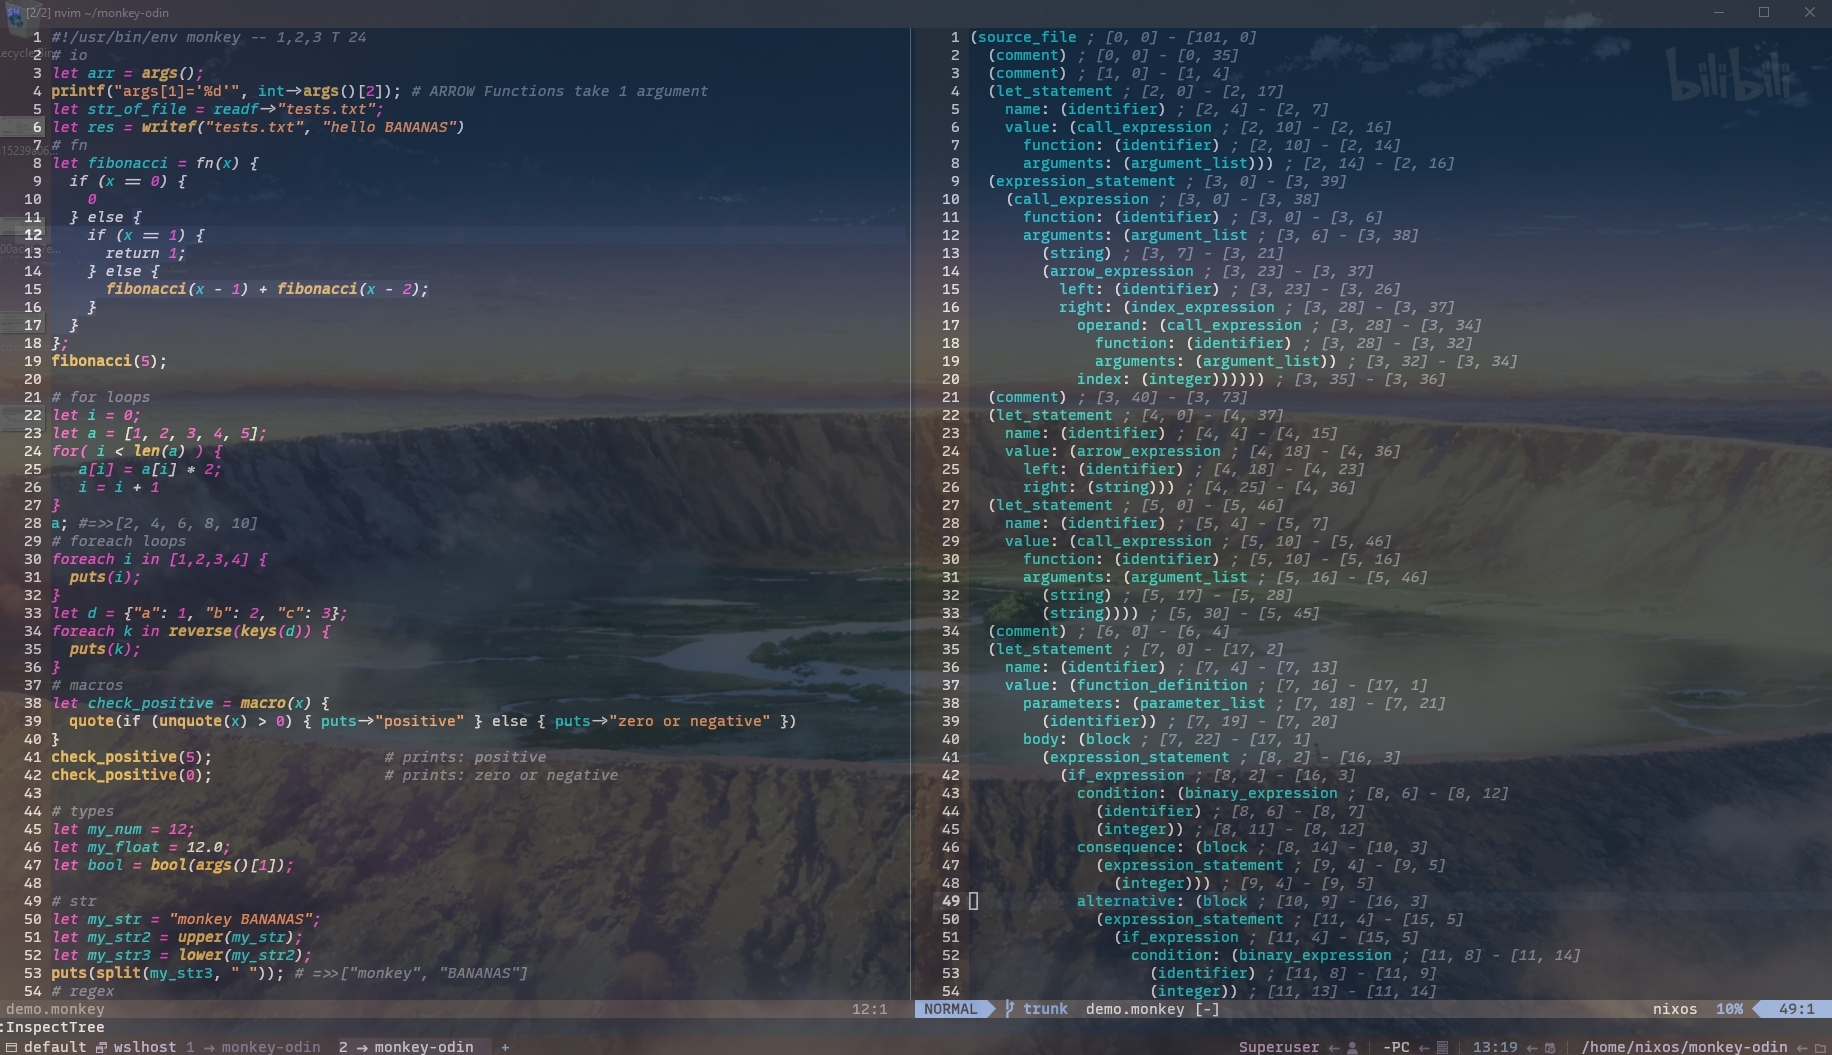Click 'return 1;' on line 13
The width and height of the screenshot is (1832, 1055).
click(x=145, y=253)
